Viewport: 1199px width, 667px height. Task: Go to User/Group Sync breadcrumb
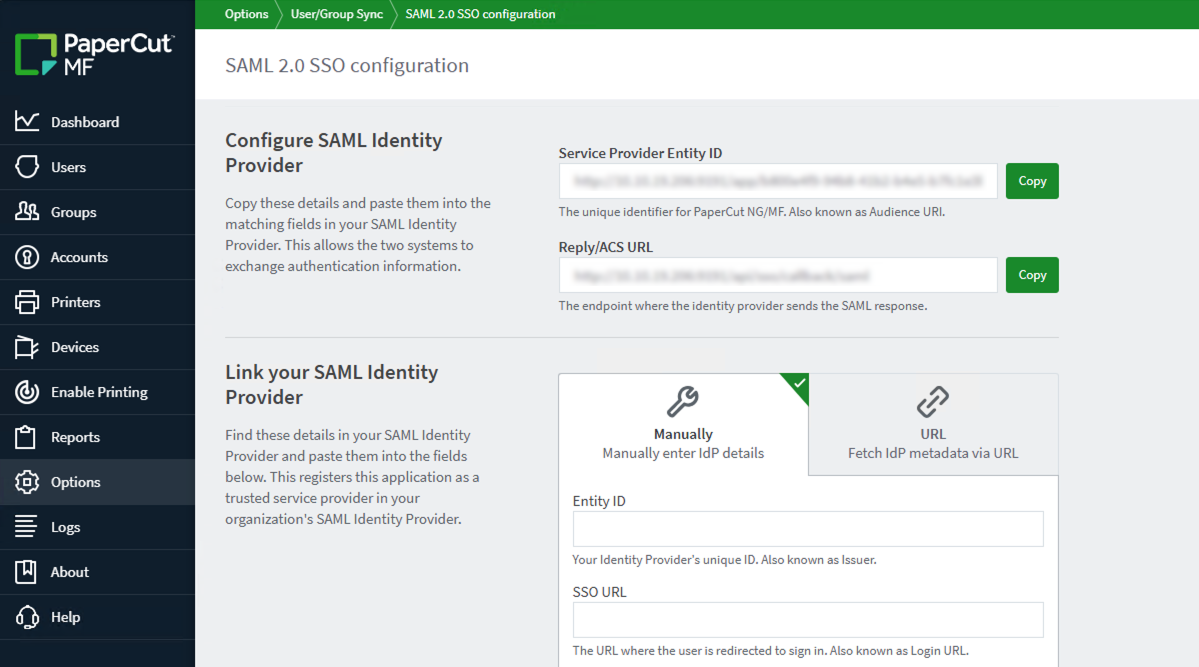click(336, 14)
